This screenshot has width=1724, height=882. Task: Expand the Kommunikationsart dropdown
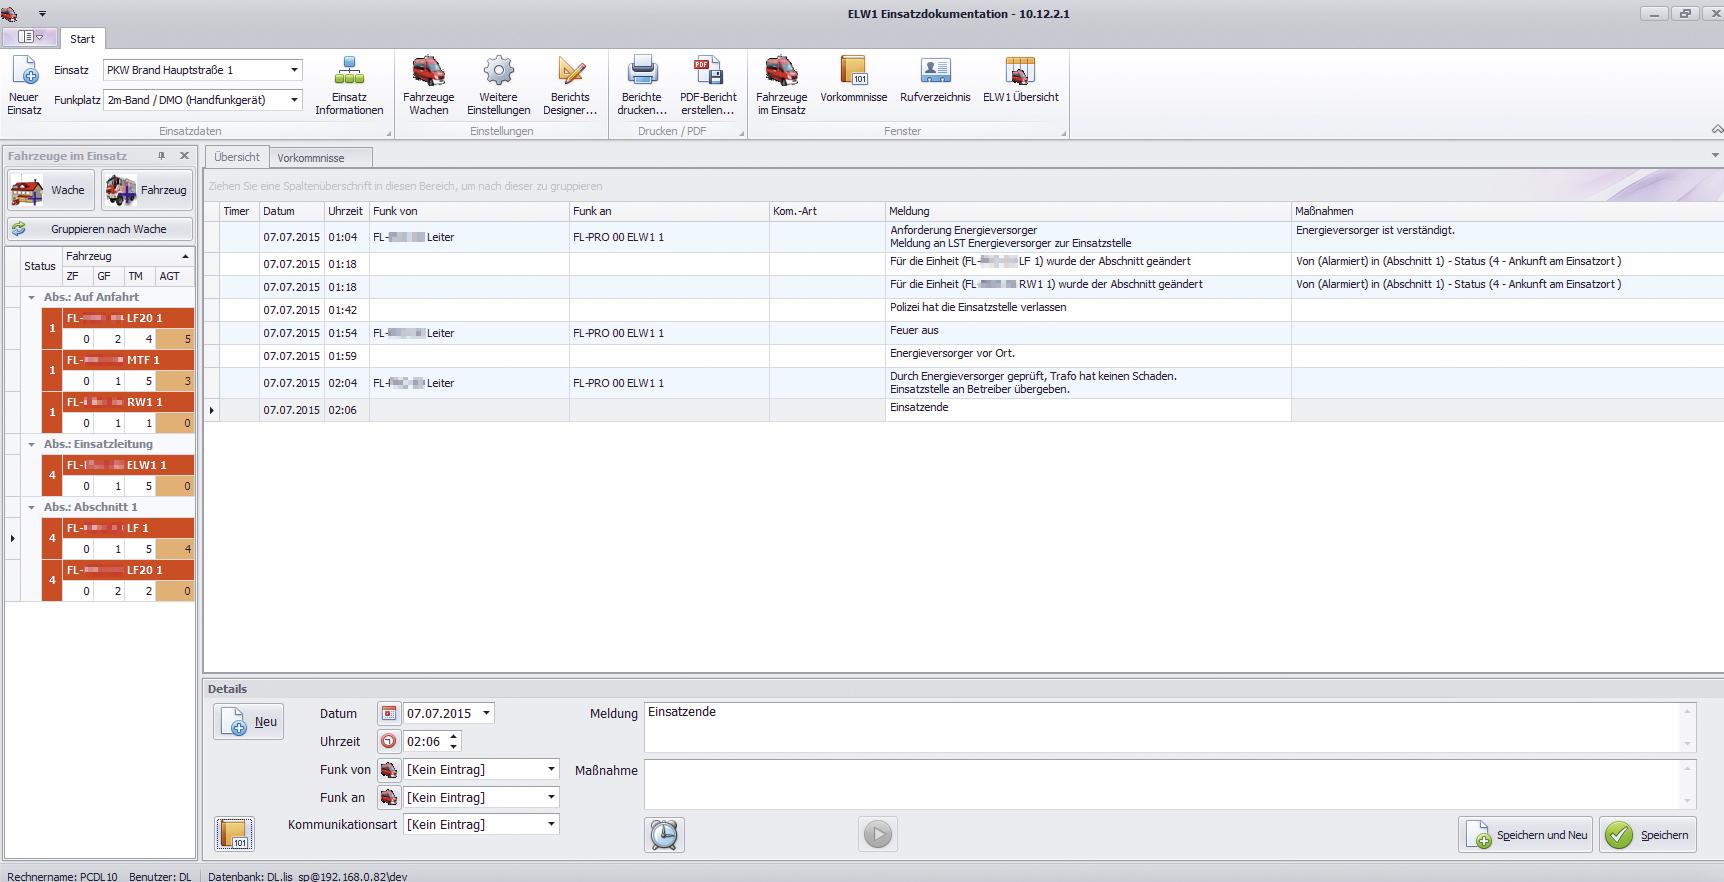pyautogui.click(x=550, y=825)
